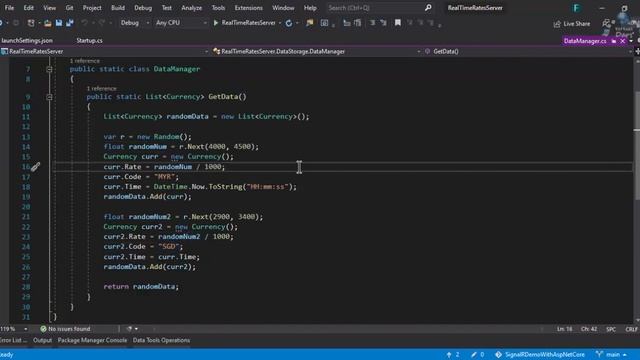
Task: Click the uncomment selection toolbar icon
Action: coord(383,23)
